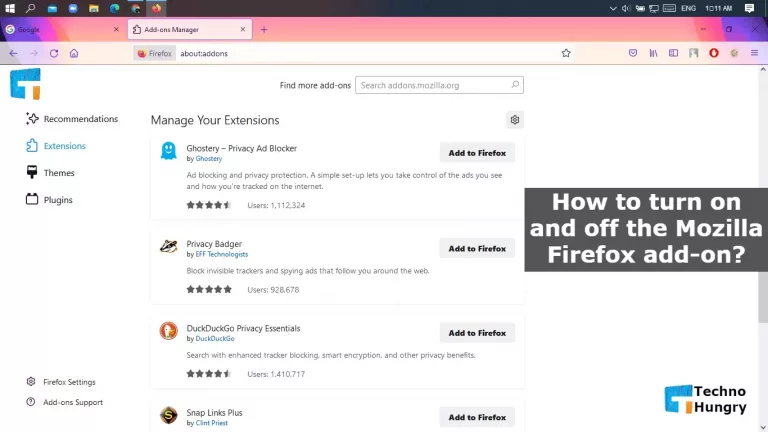Screen dimensions: 768x432
Task: Open the Clint Priest author link
Action: (212, 423)
